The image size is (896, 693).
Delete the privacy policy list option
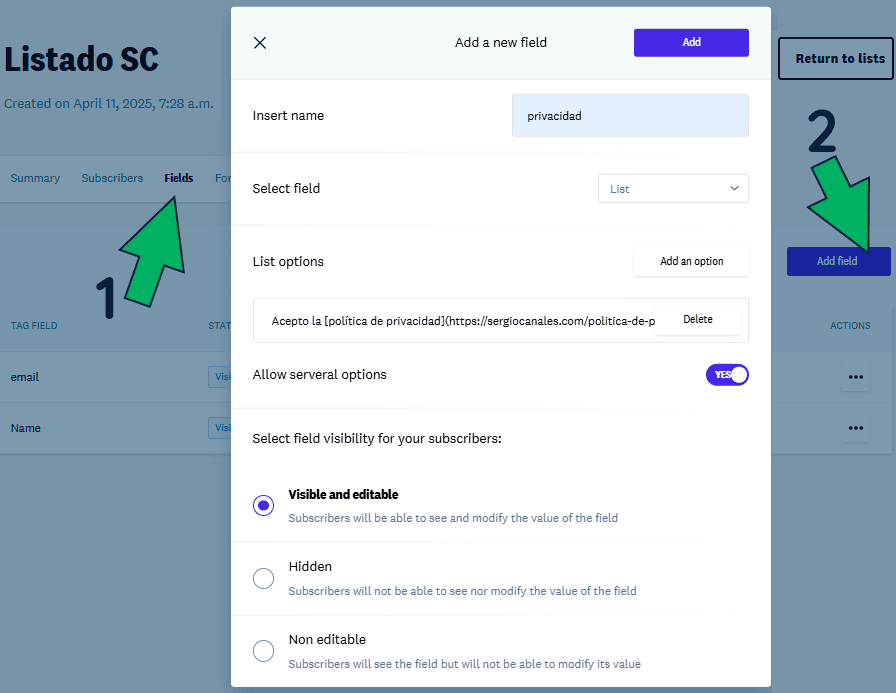pyautogui.click(x=697, y=320)
